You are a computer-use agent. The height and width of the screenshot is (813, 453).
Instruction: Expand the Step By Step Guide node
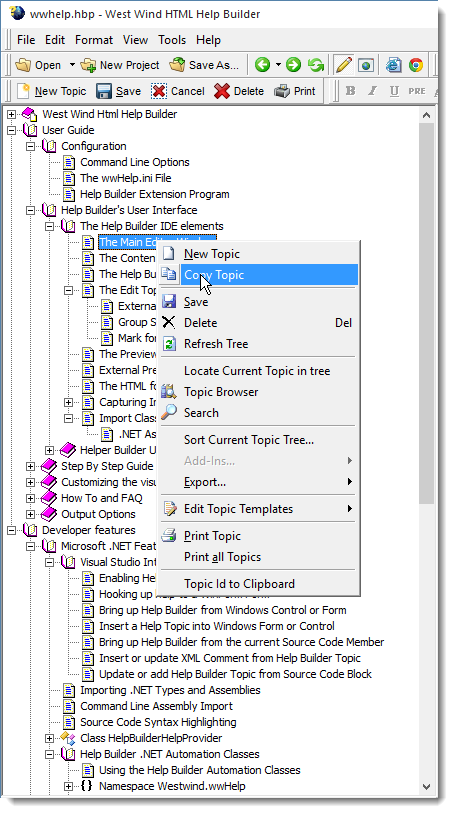pyautogui.click(x=31, y=467)
